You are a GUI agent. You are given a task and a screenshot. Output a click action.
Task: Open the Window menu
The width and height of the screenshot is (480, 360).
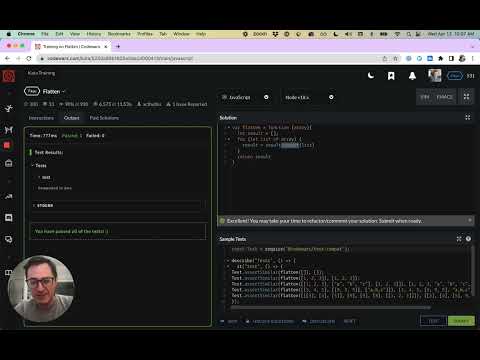point(181,34)
